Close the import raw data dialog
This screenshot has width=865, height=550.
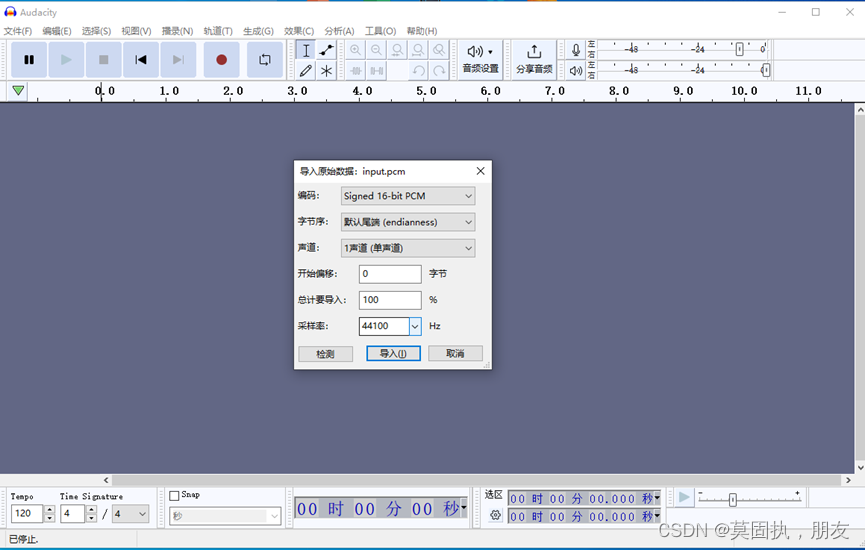[480, 171]
